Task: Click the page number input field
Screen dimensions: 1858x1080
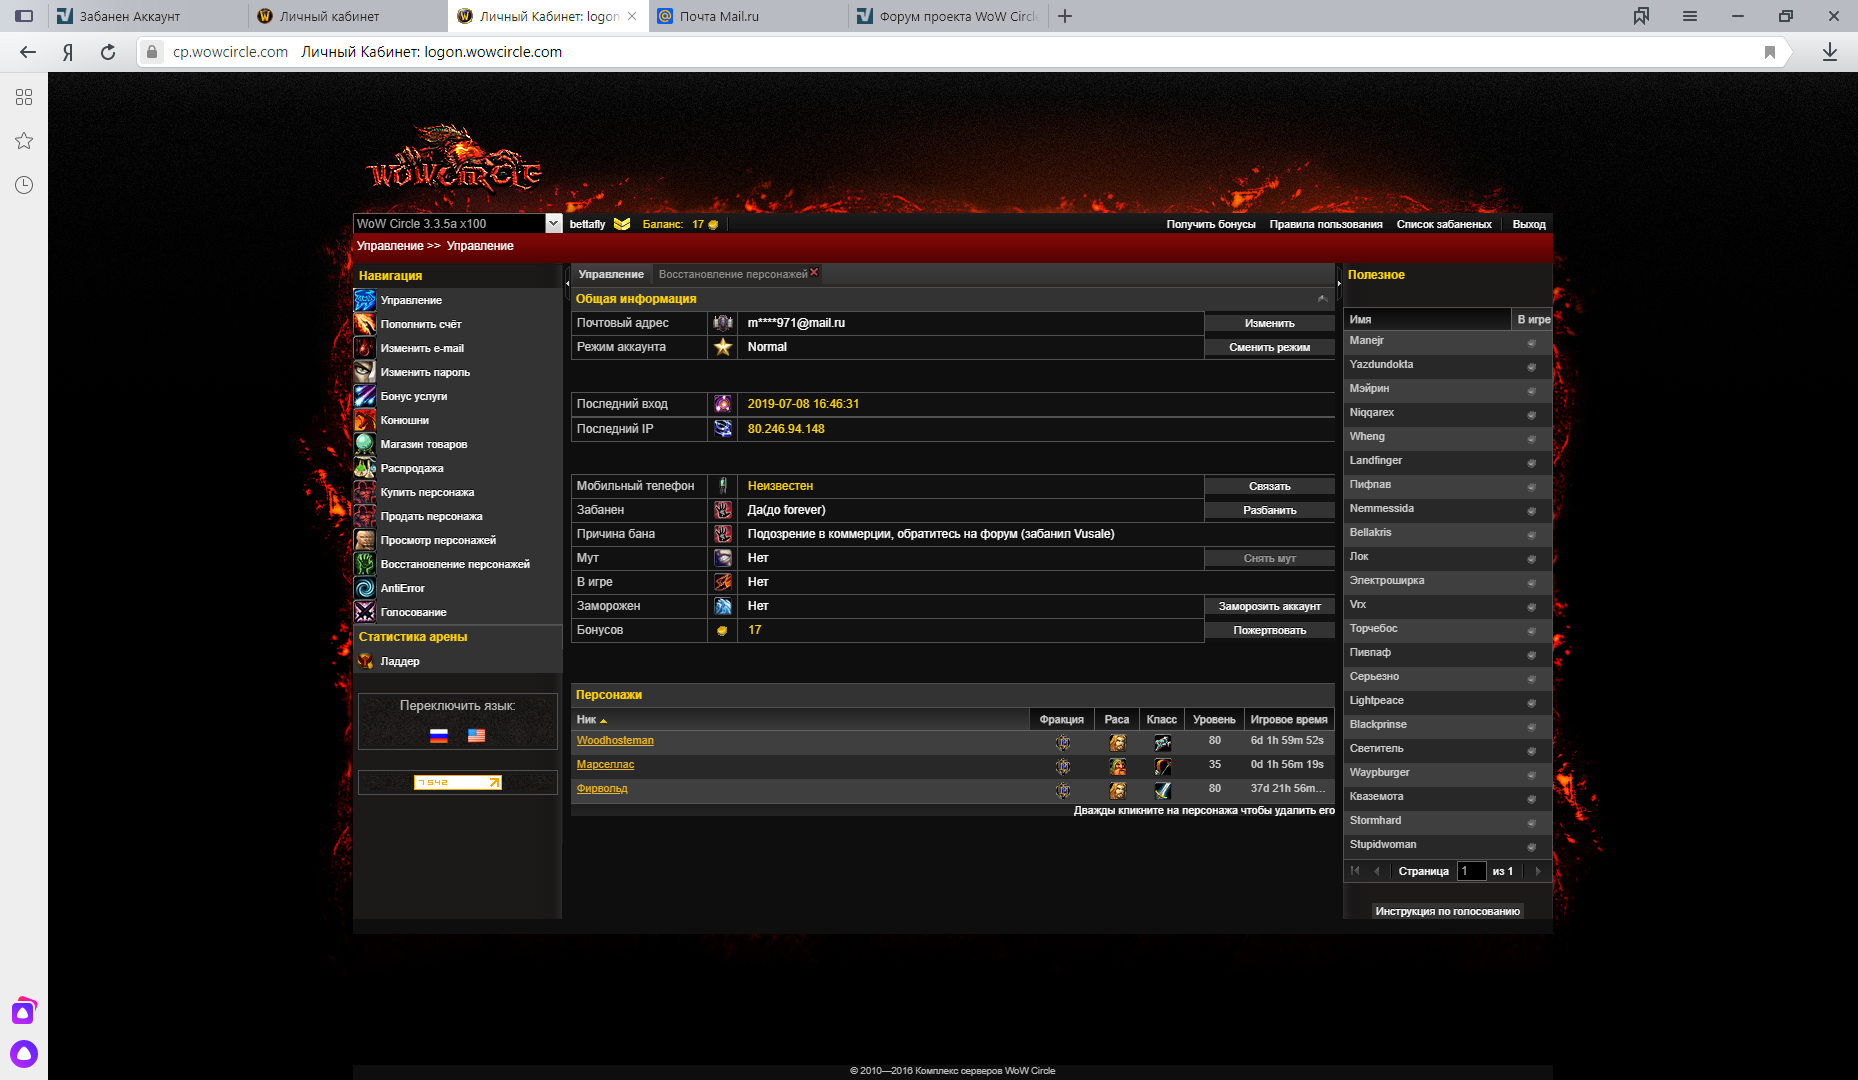Action: pyautogui.click(x=1471, y=871)
